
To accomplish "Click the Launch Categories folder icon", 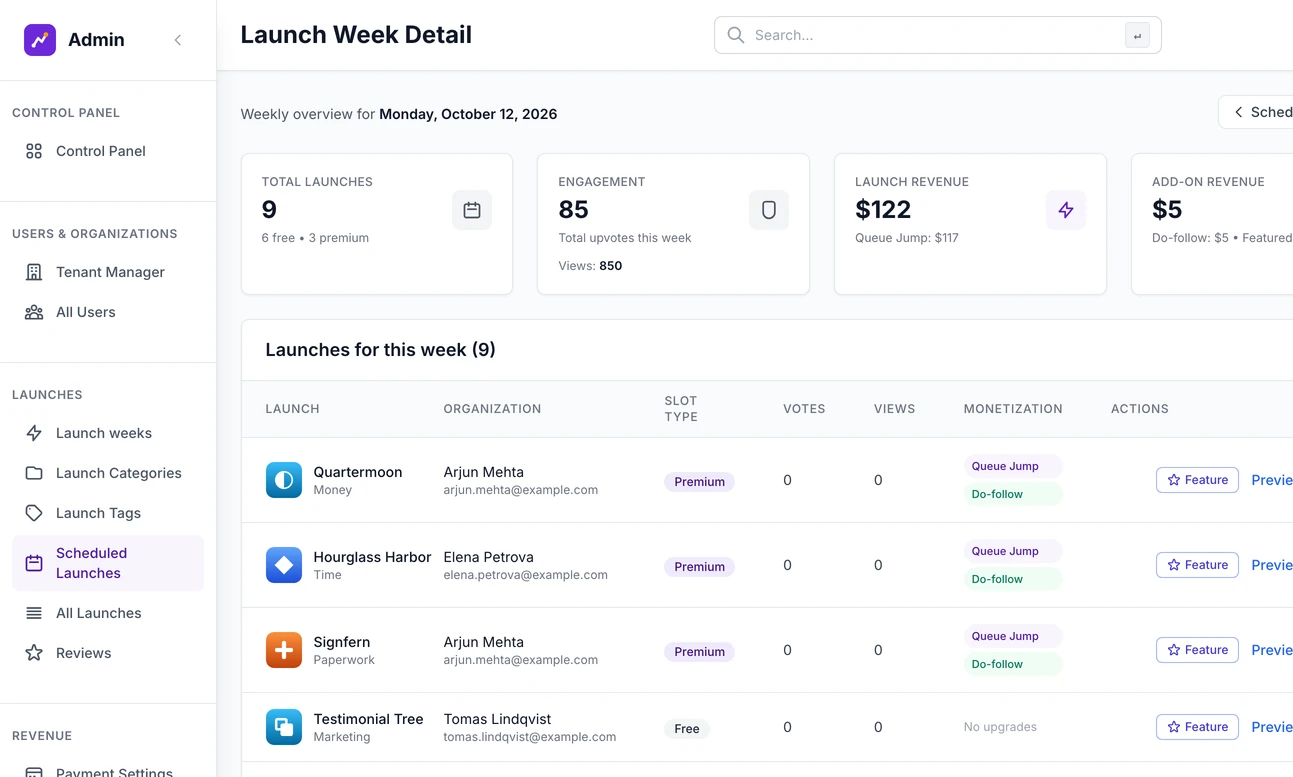I will 34,473.
